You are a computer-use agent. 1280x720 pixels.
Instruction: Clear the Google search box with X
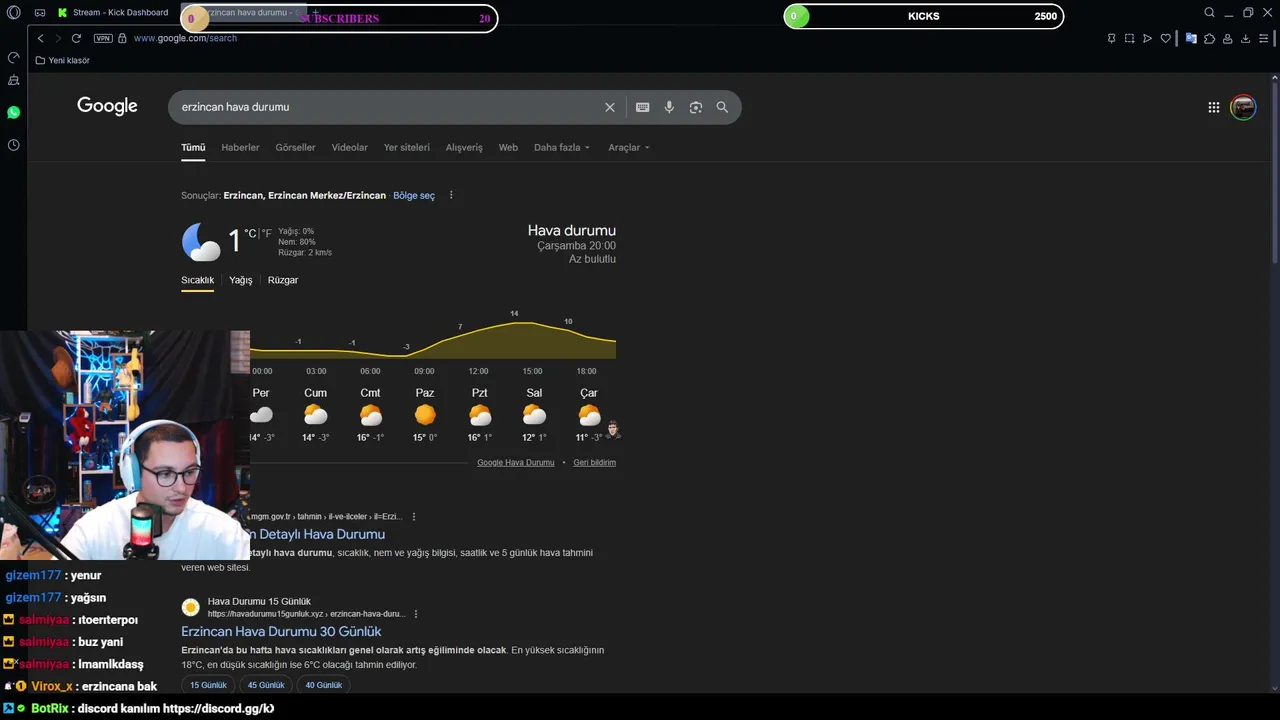point(610,107)
